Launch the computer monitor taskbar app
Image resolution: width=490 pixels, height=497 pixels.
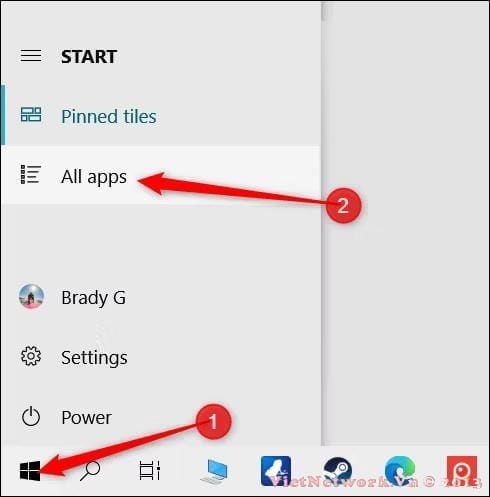click(x=214, y=471)
